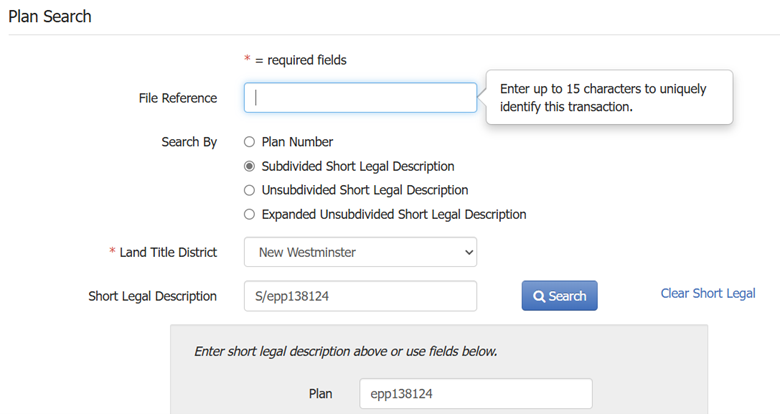Click the Plan Search page heading
The width and height of the screenshot is (780, 414).
point(50,16)
